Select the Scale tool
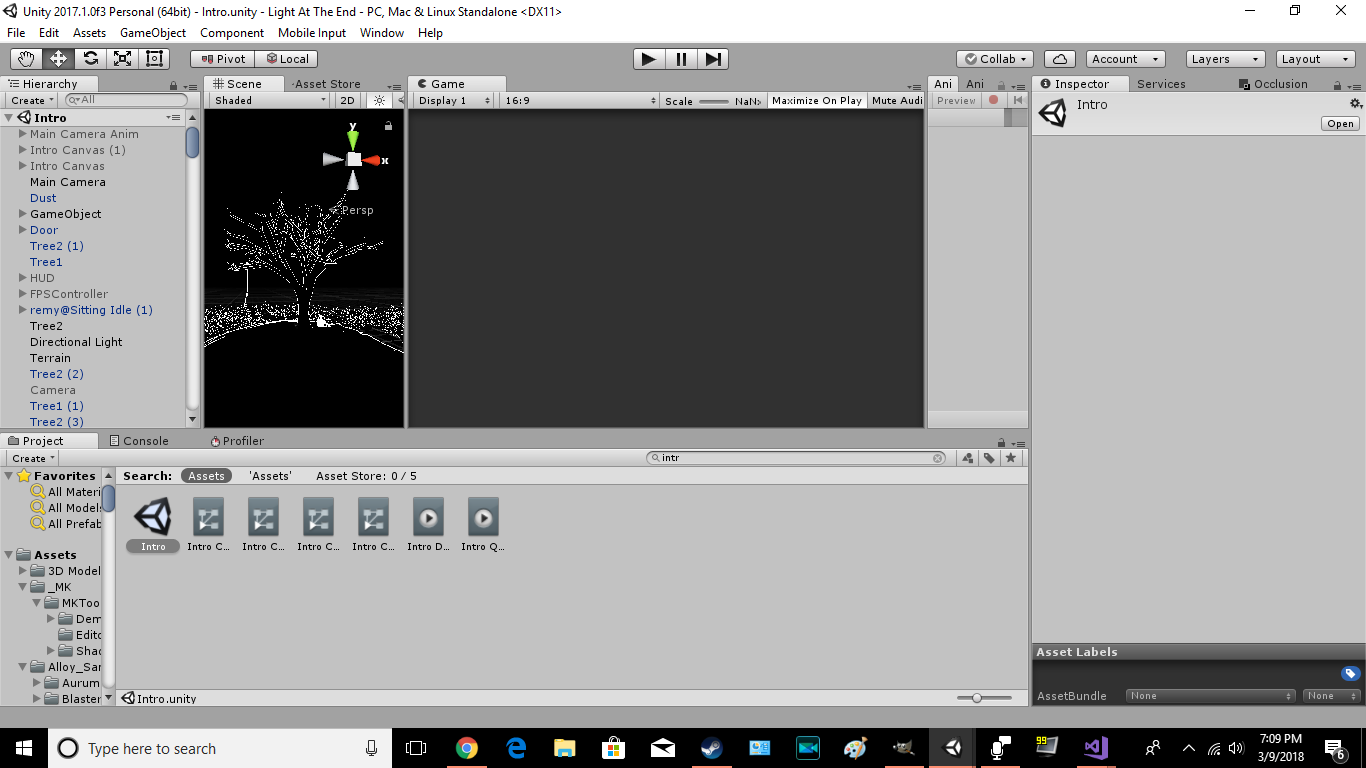1366x768 pixels. [x=122, y=58]
